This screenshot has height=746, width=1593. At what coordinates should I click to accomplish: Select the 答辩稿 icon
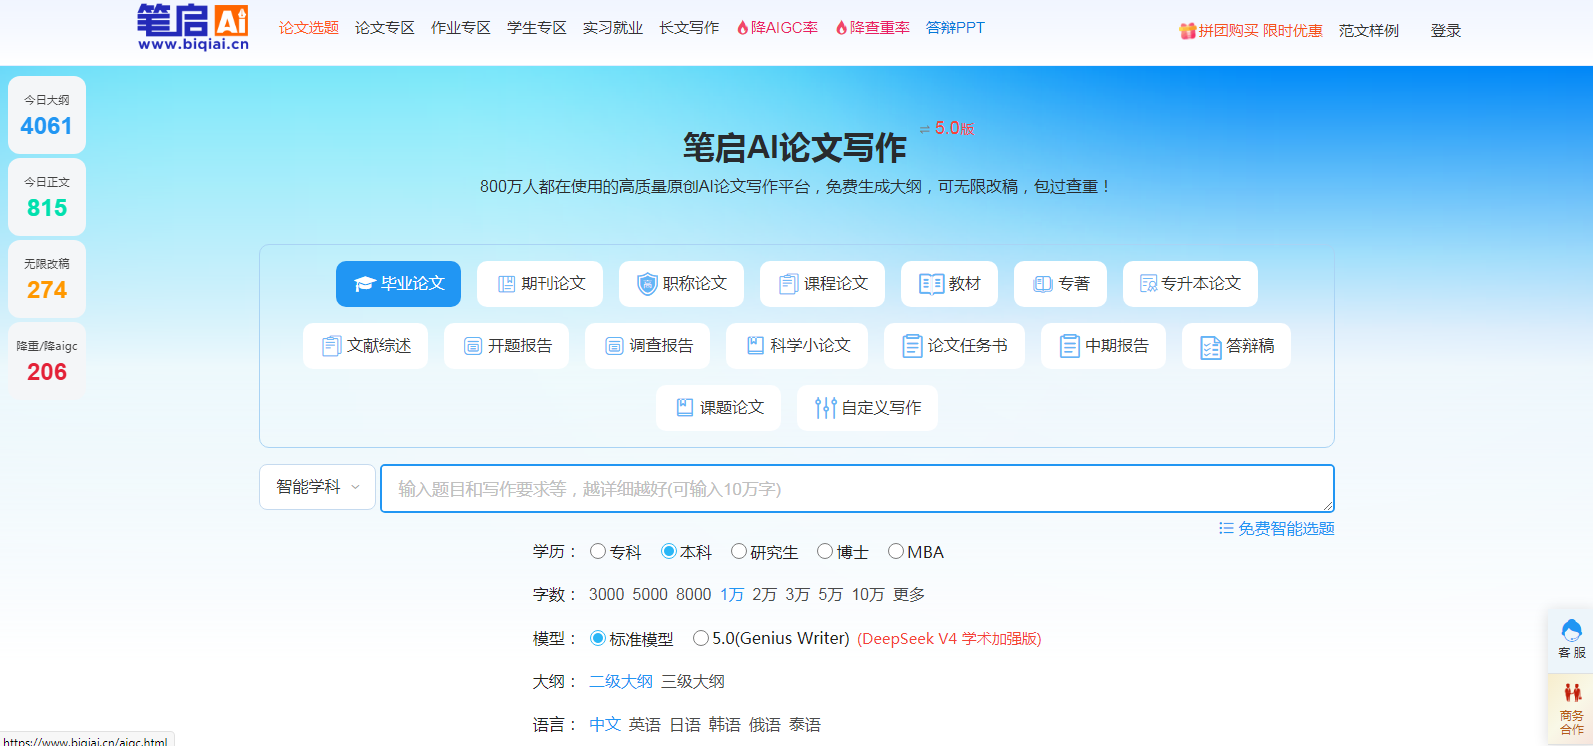pos(1211,347)
